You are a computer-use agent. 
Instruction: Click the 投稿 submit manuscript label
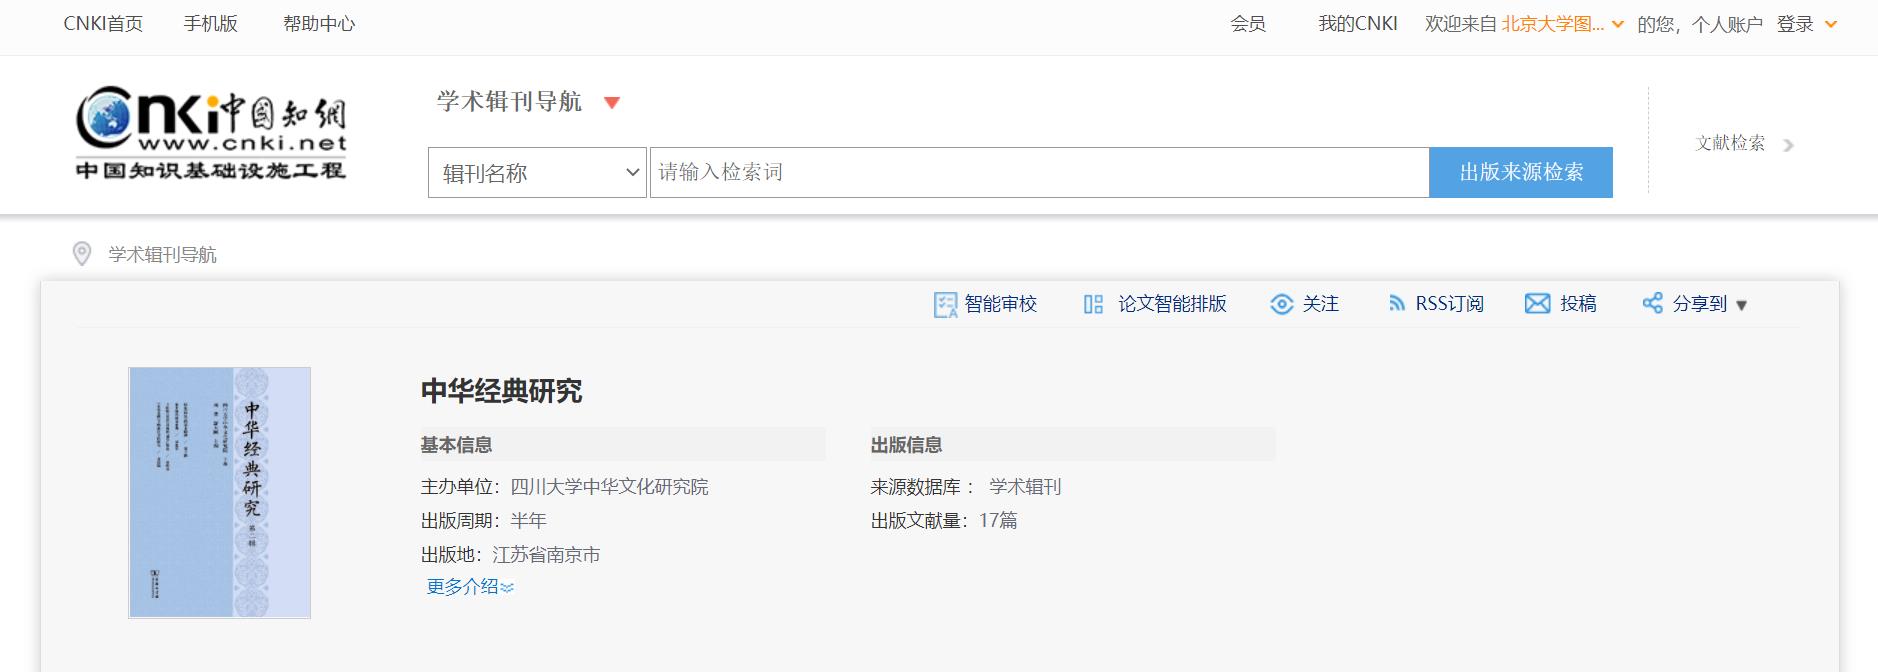click(1579, 304)
